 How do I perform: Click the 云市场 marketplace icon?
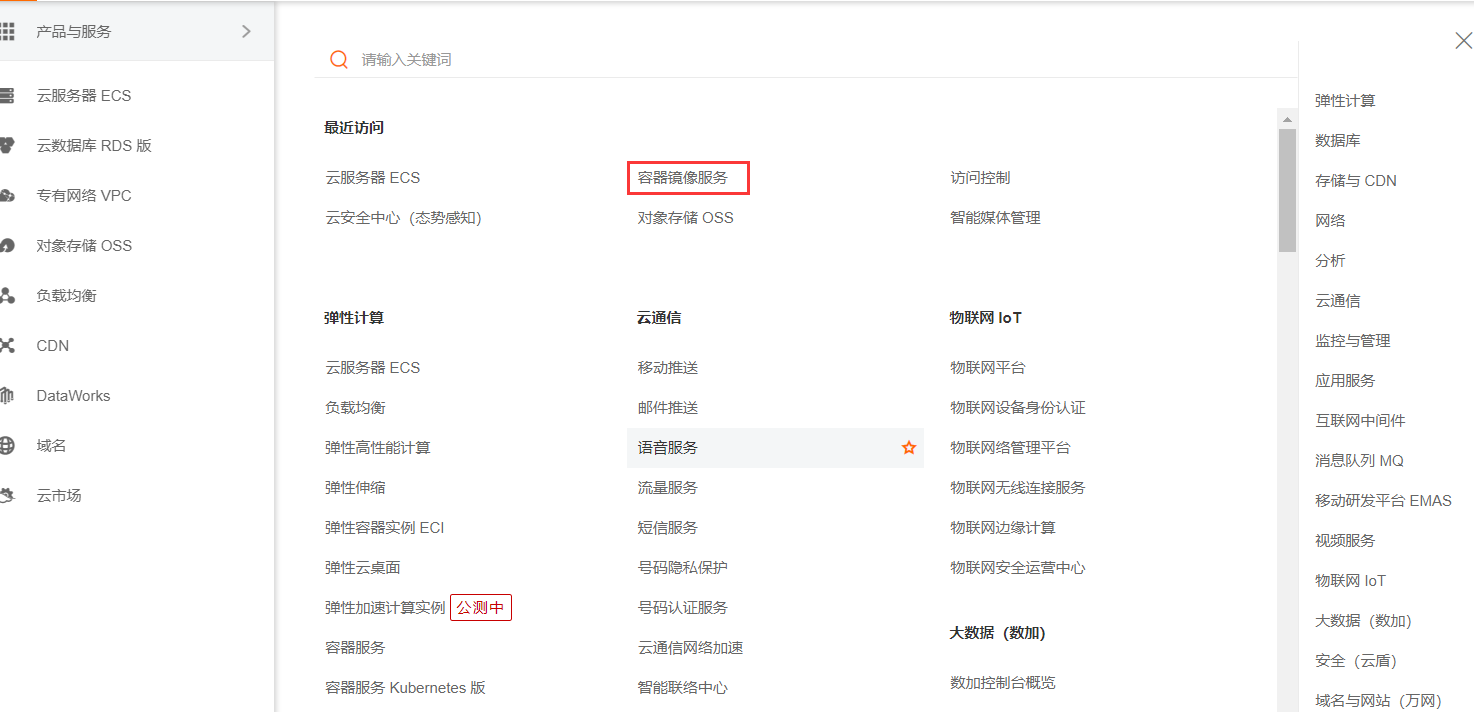7,496
